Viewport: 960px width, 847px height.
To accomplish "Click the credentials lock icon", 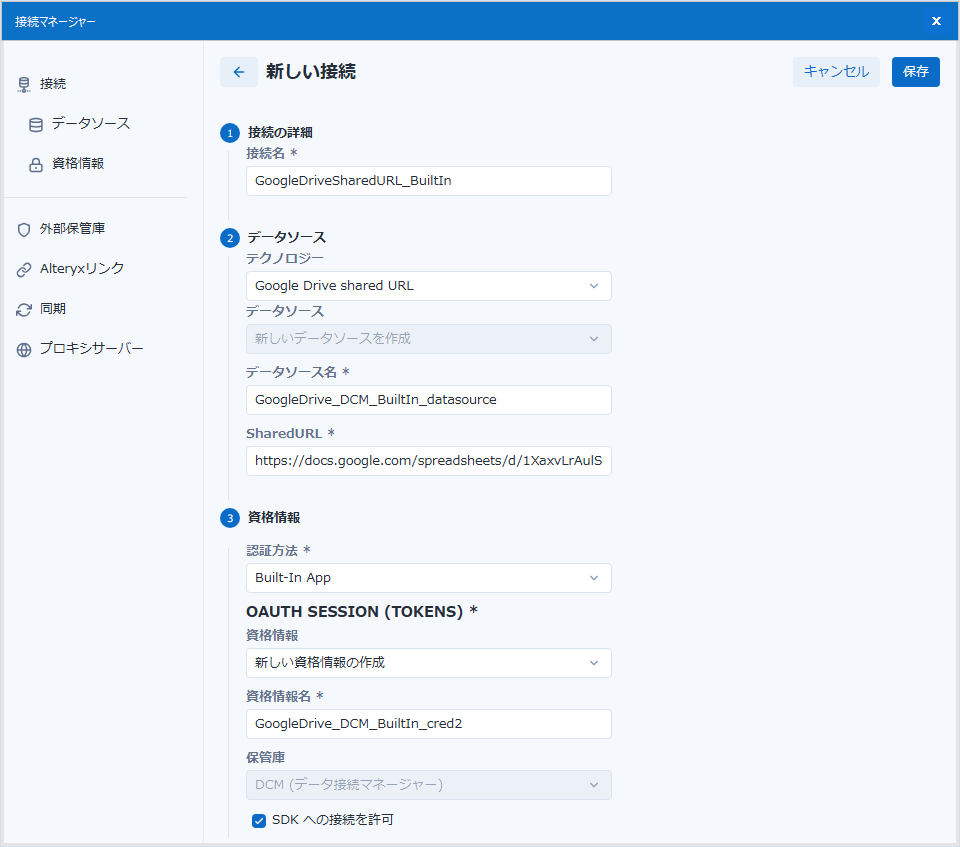I will [x=36, y=165].
